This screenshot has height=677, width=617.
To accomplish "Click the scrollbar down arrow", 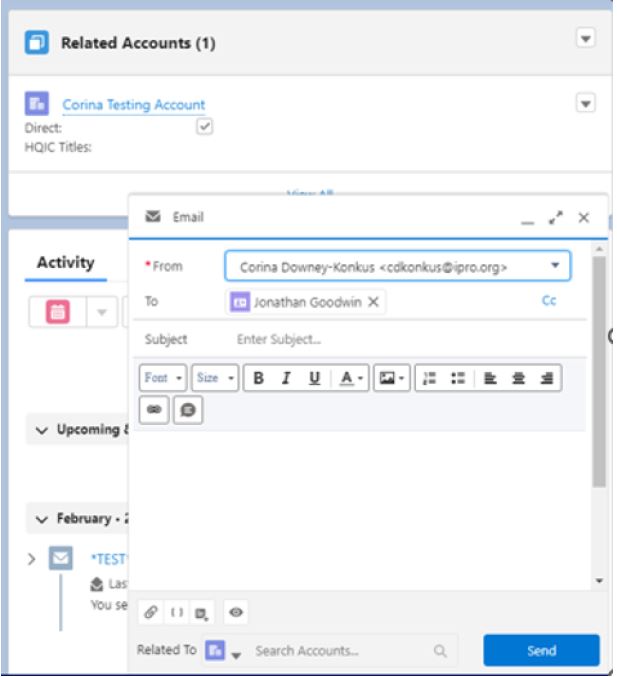I will tap(599, 581).
